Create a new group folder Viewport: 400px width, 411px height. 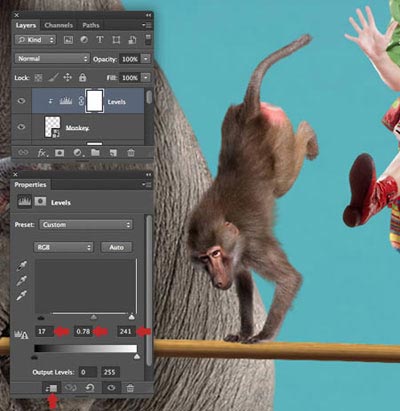pos(95,153)
